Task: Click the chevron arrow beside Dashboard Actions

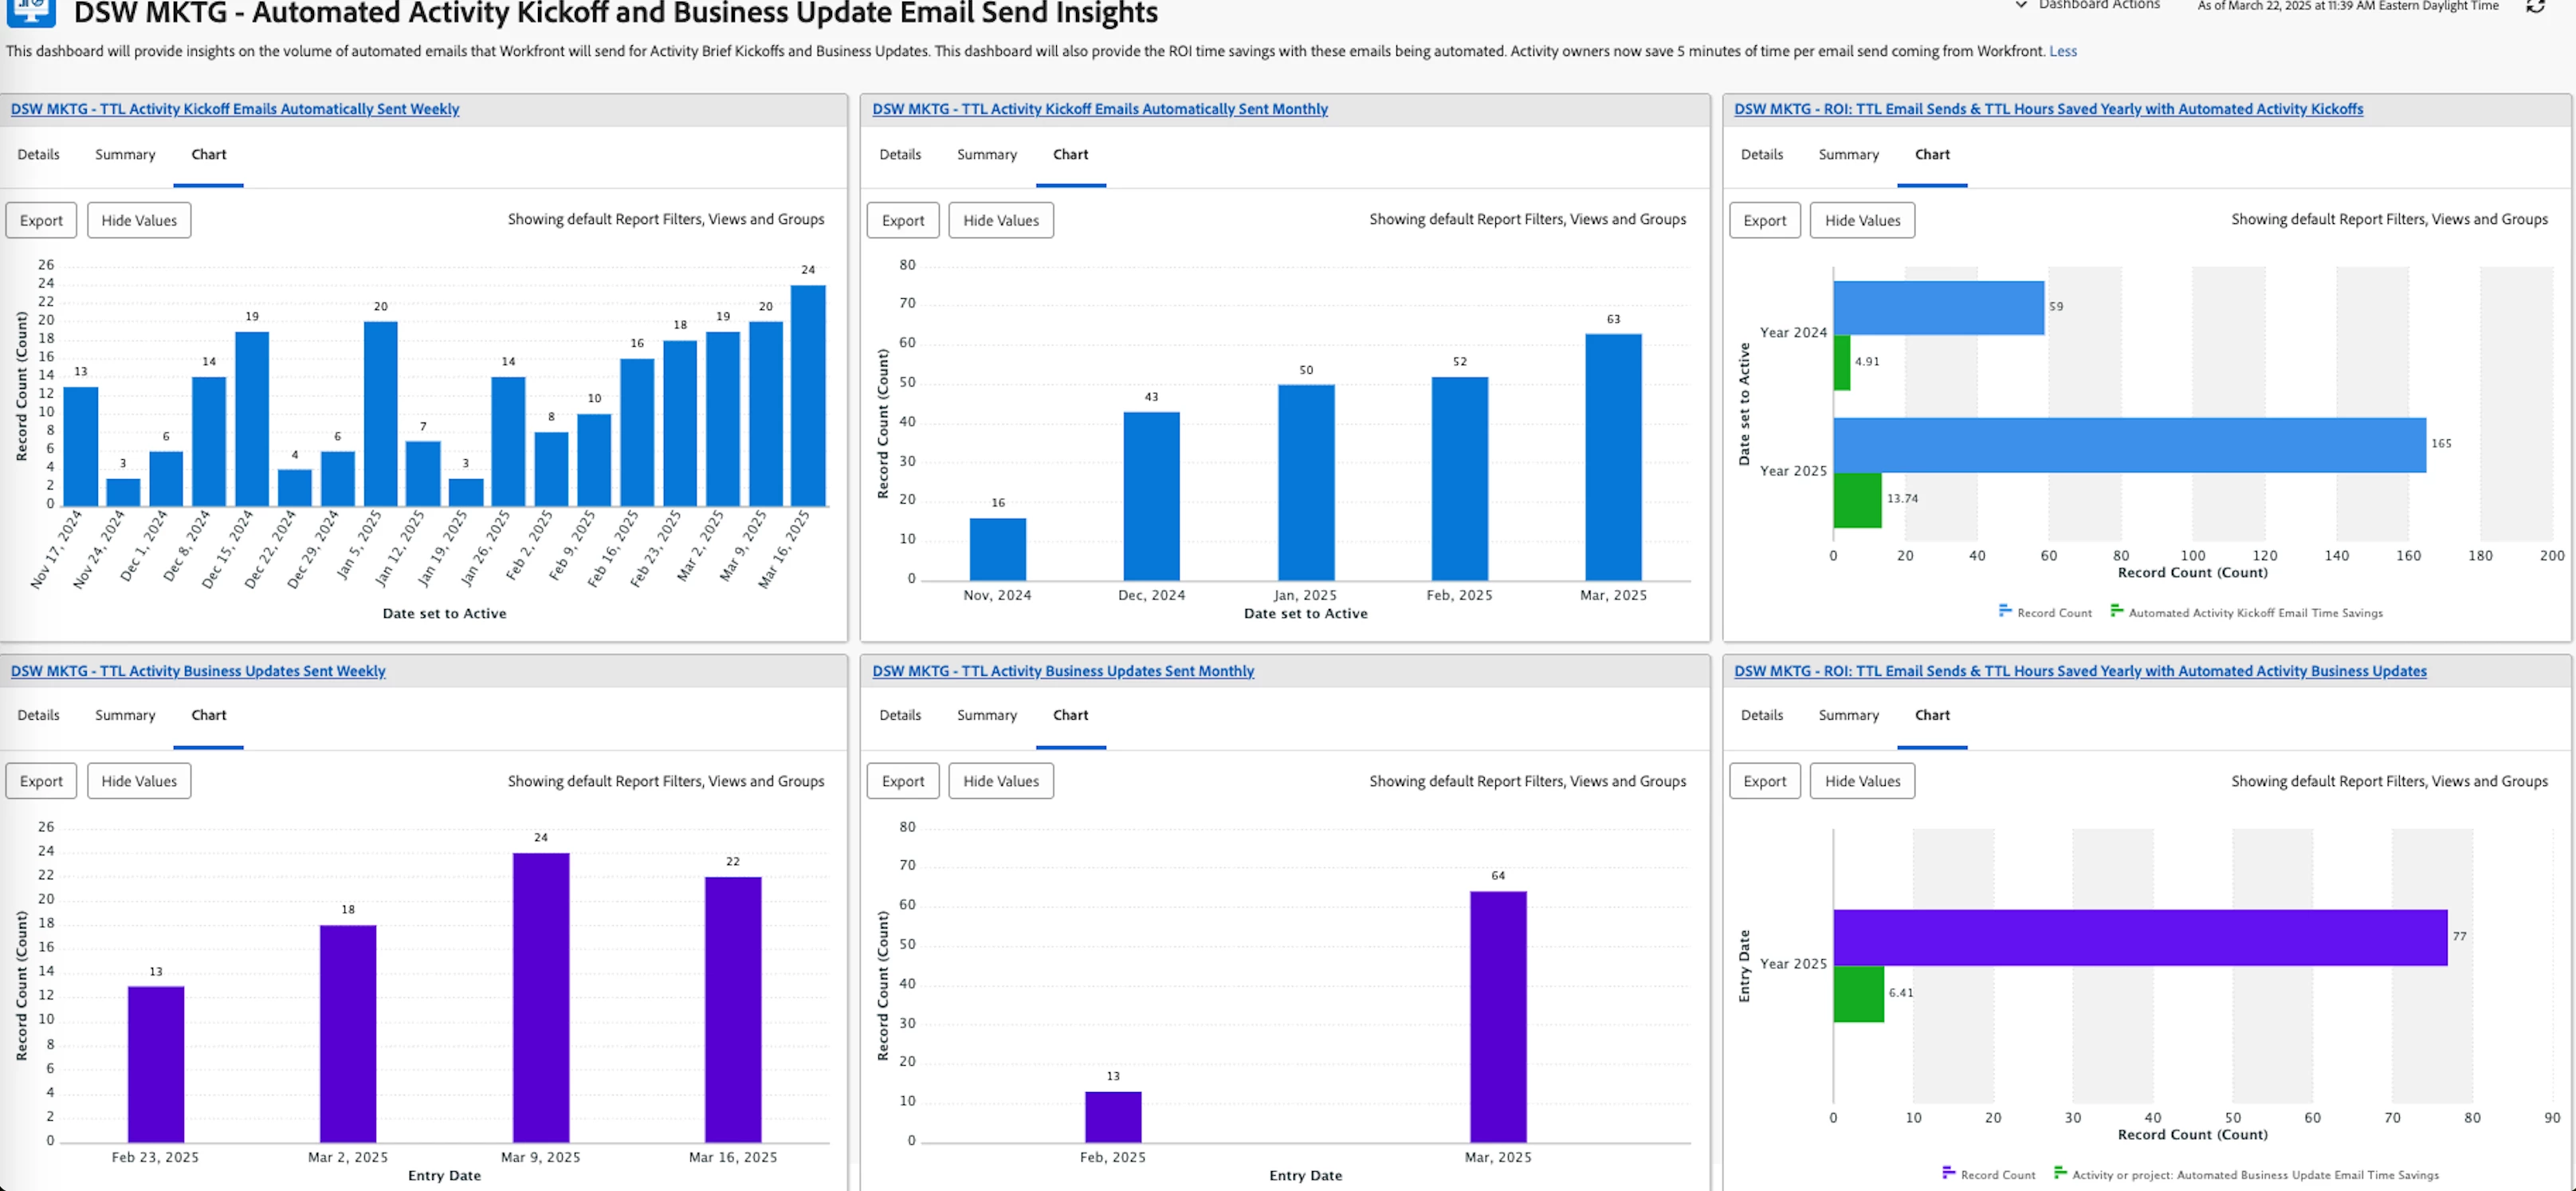Action: (2021, 6)
